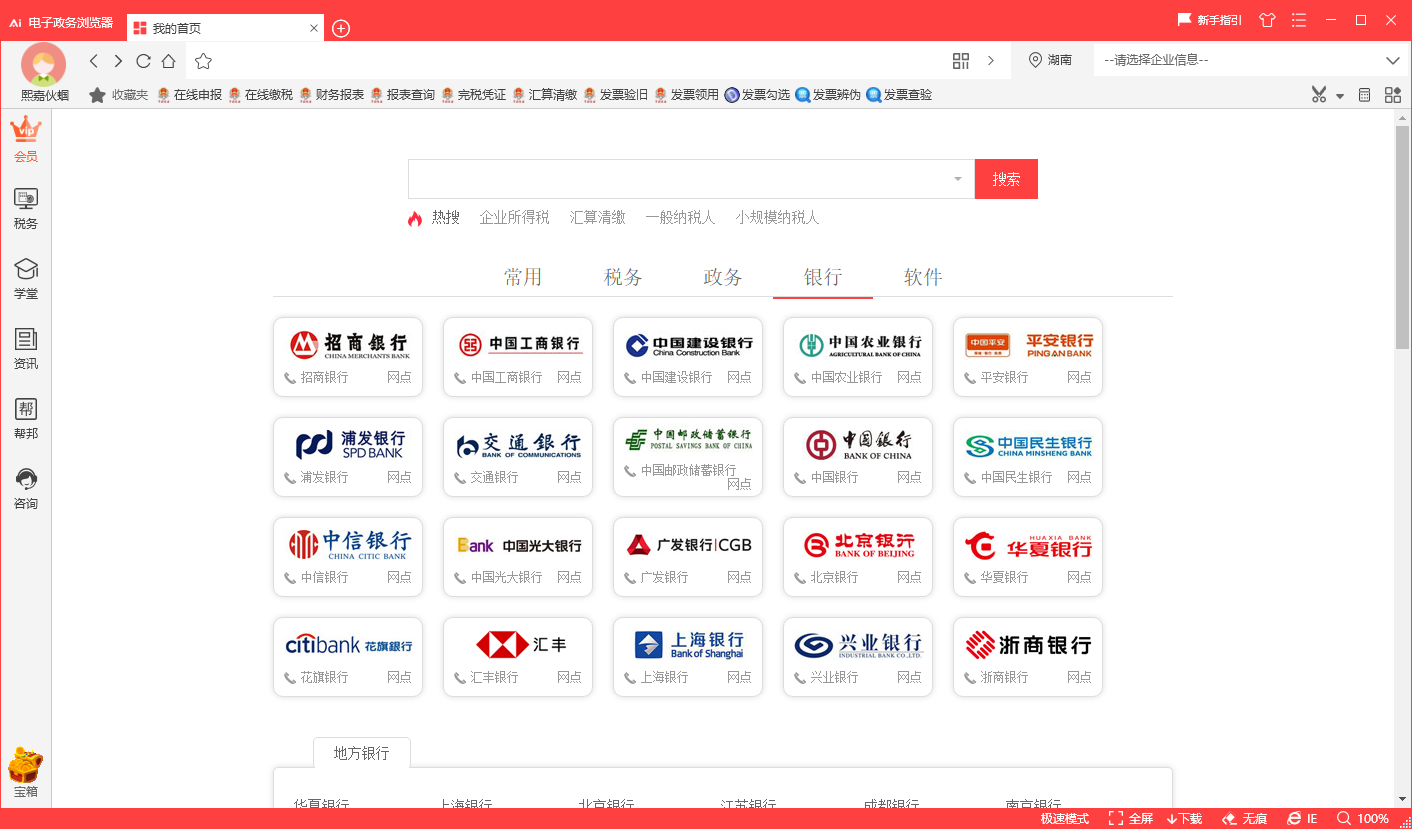
Task: Open the 发票勾选 bookmark
Action: [x=757, y=95]
